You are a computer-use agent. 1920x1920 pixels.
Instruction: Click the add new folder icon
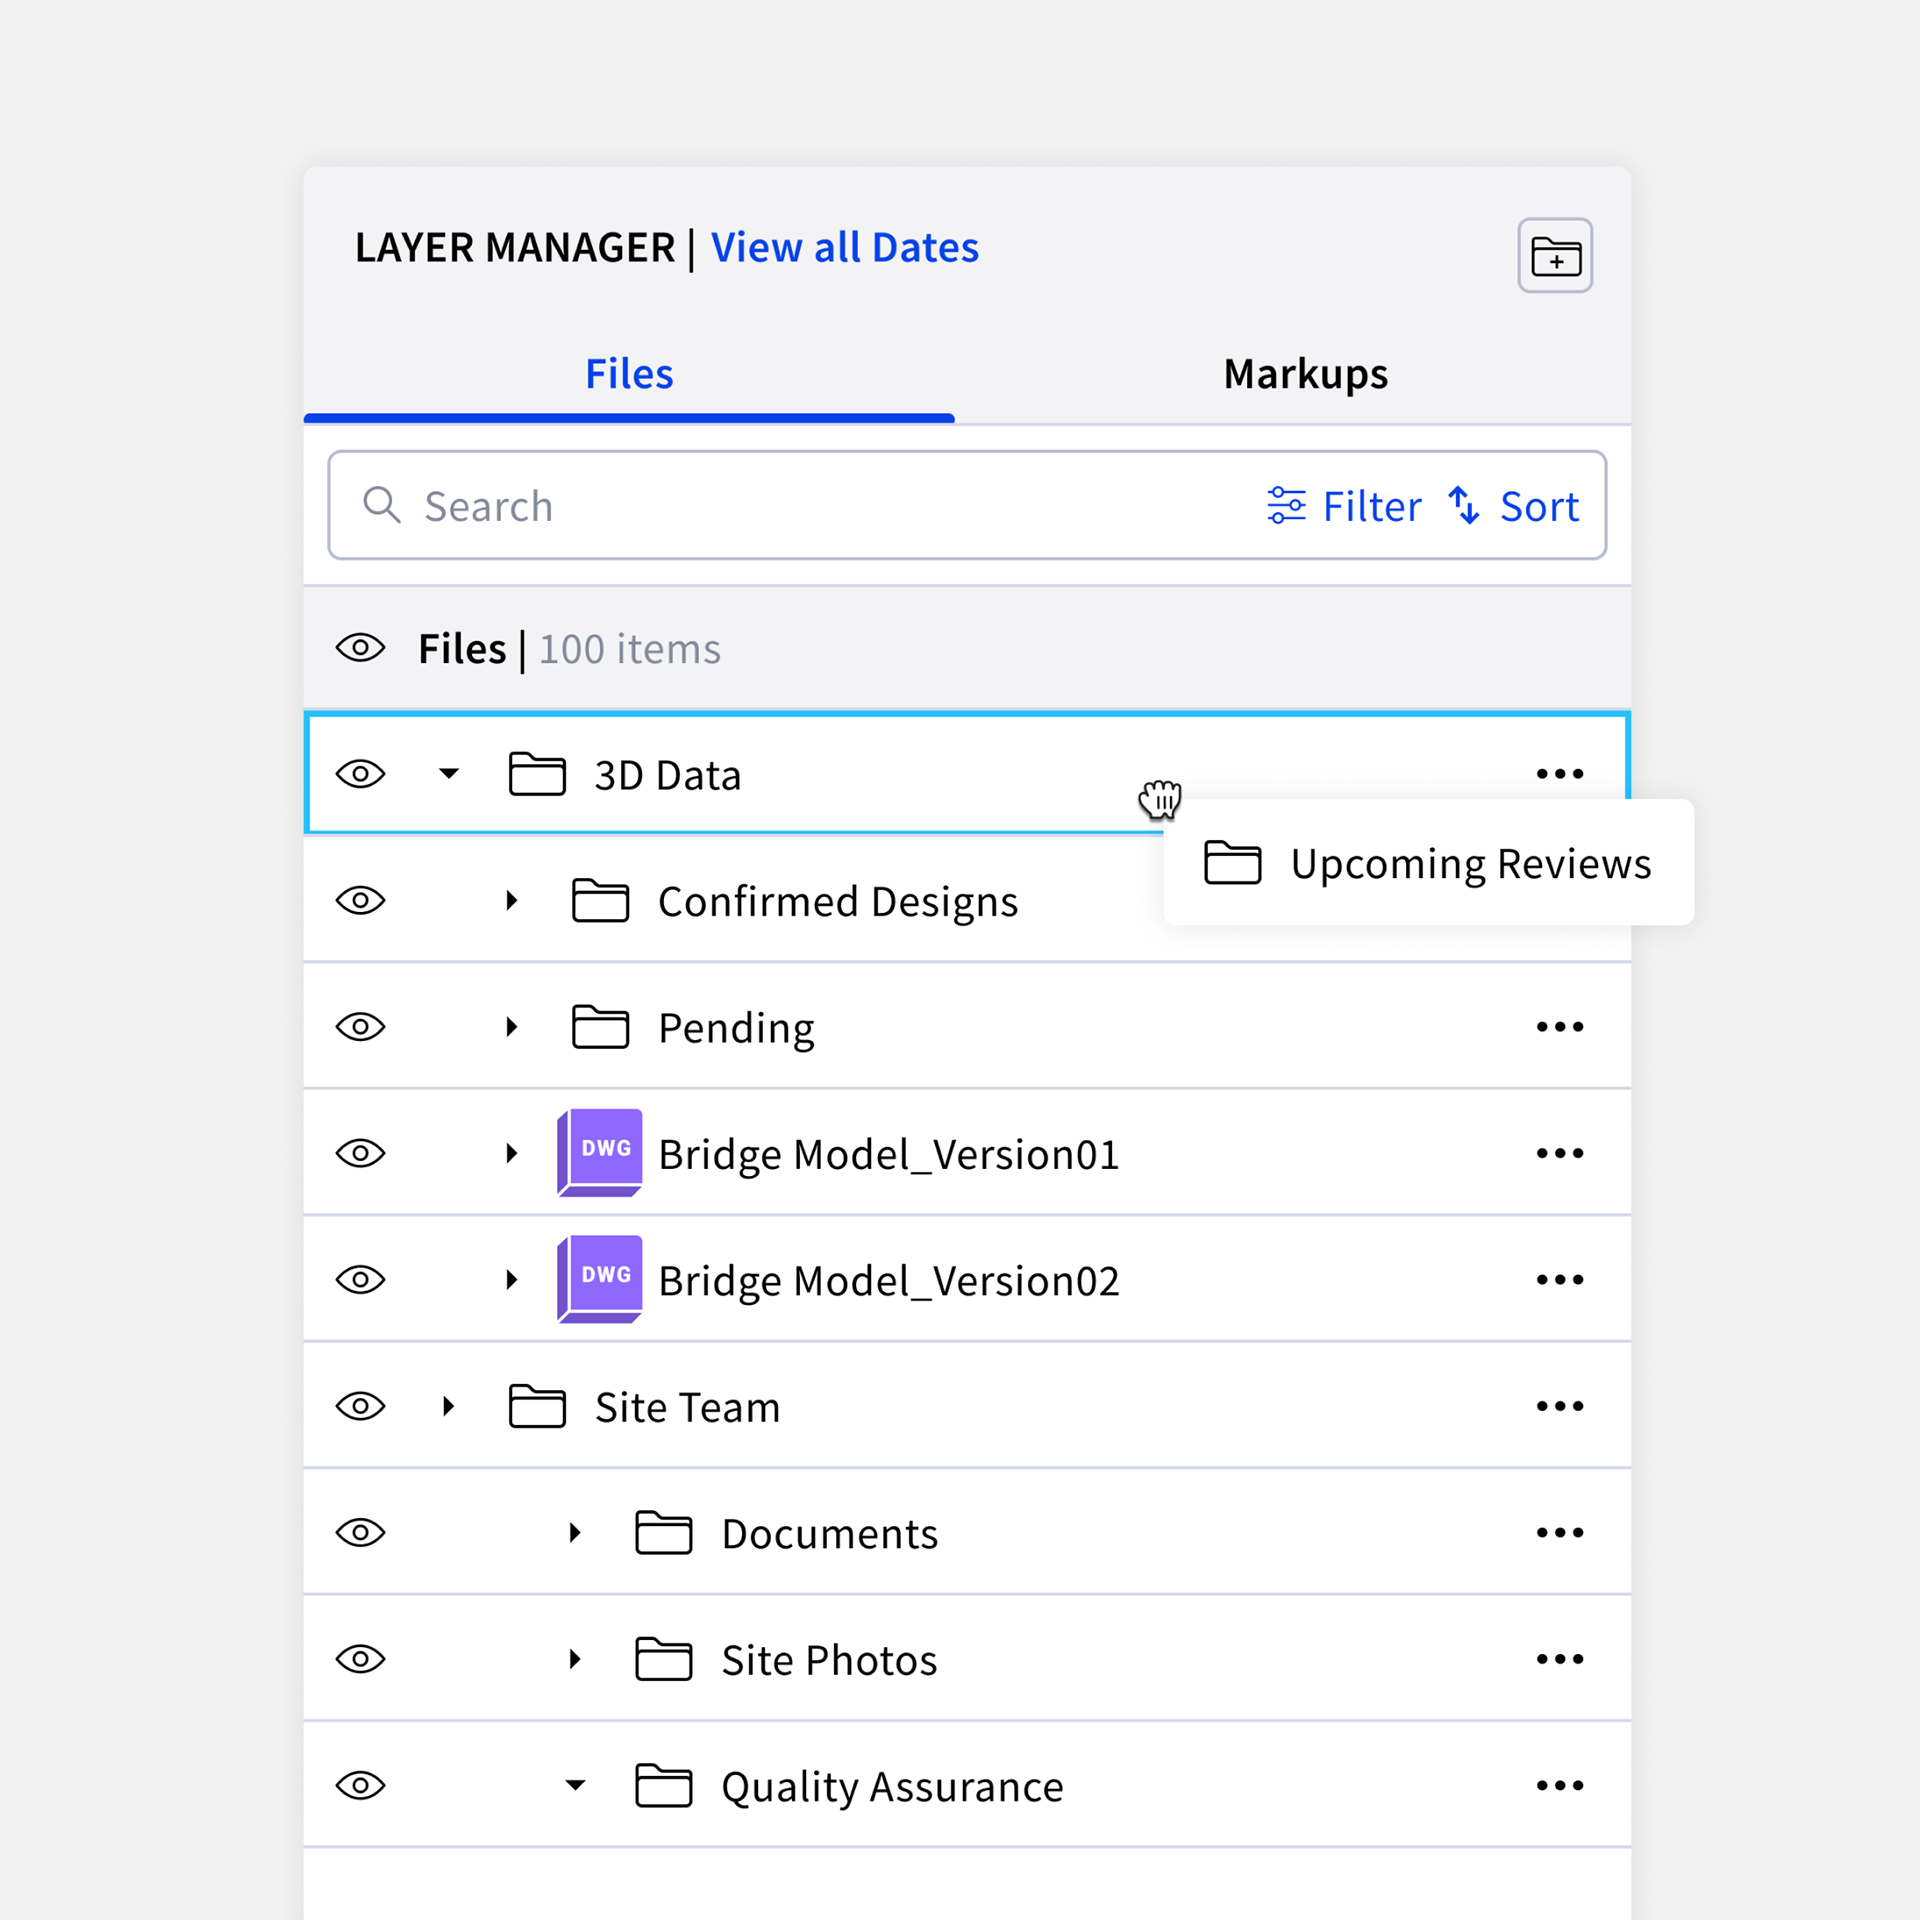click(x=1555, y=255)
